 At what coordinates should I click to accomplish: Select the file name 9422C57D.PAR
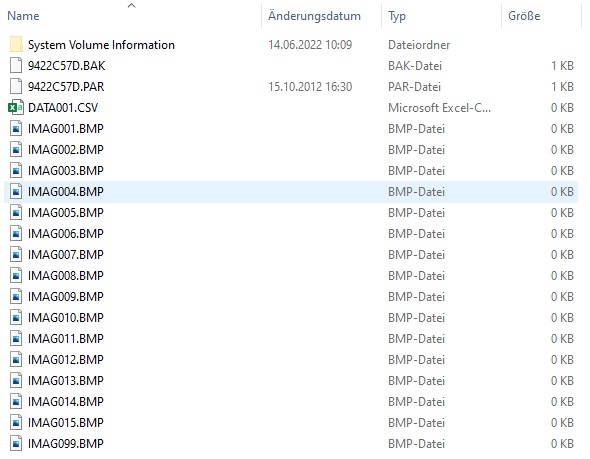coord(66,87)
